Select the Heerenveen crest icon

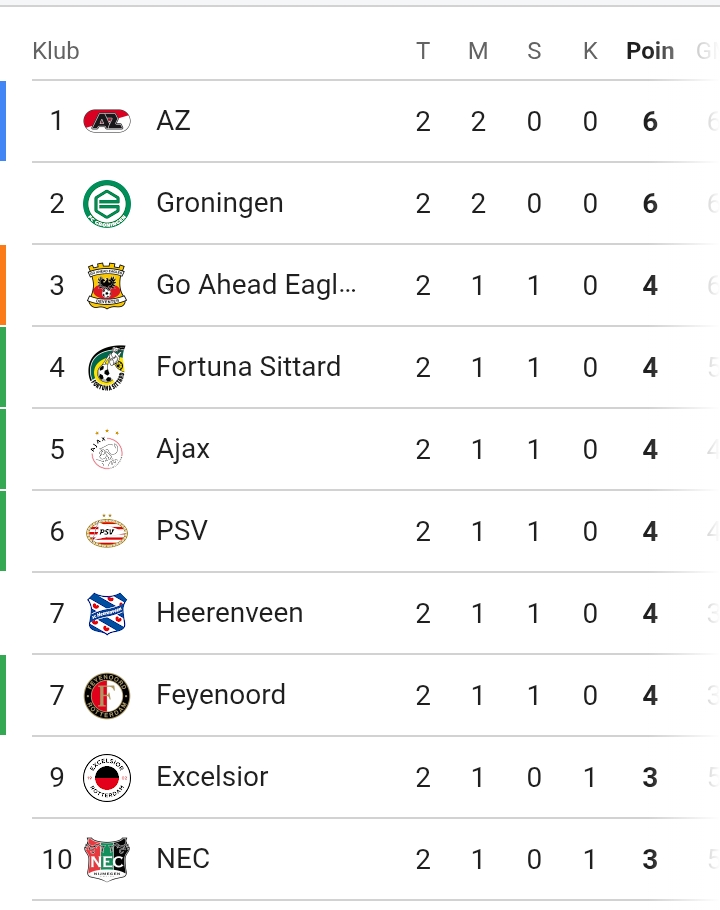click(107, 613)
